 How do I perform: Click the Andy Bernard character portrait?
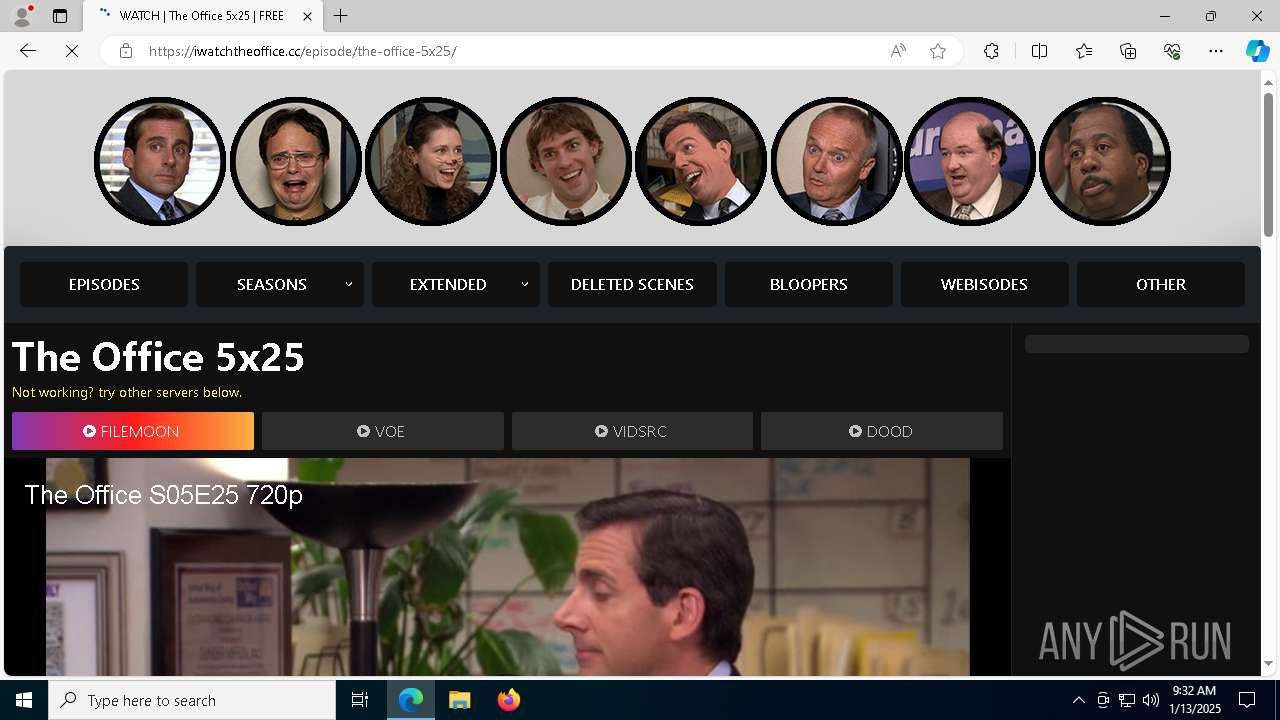pyautogui.click(x=701, y=161)
